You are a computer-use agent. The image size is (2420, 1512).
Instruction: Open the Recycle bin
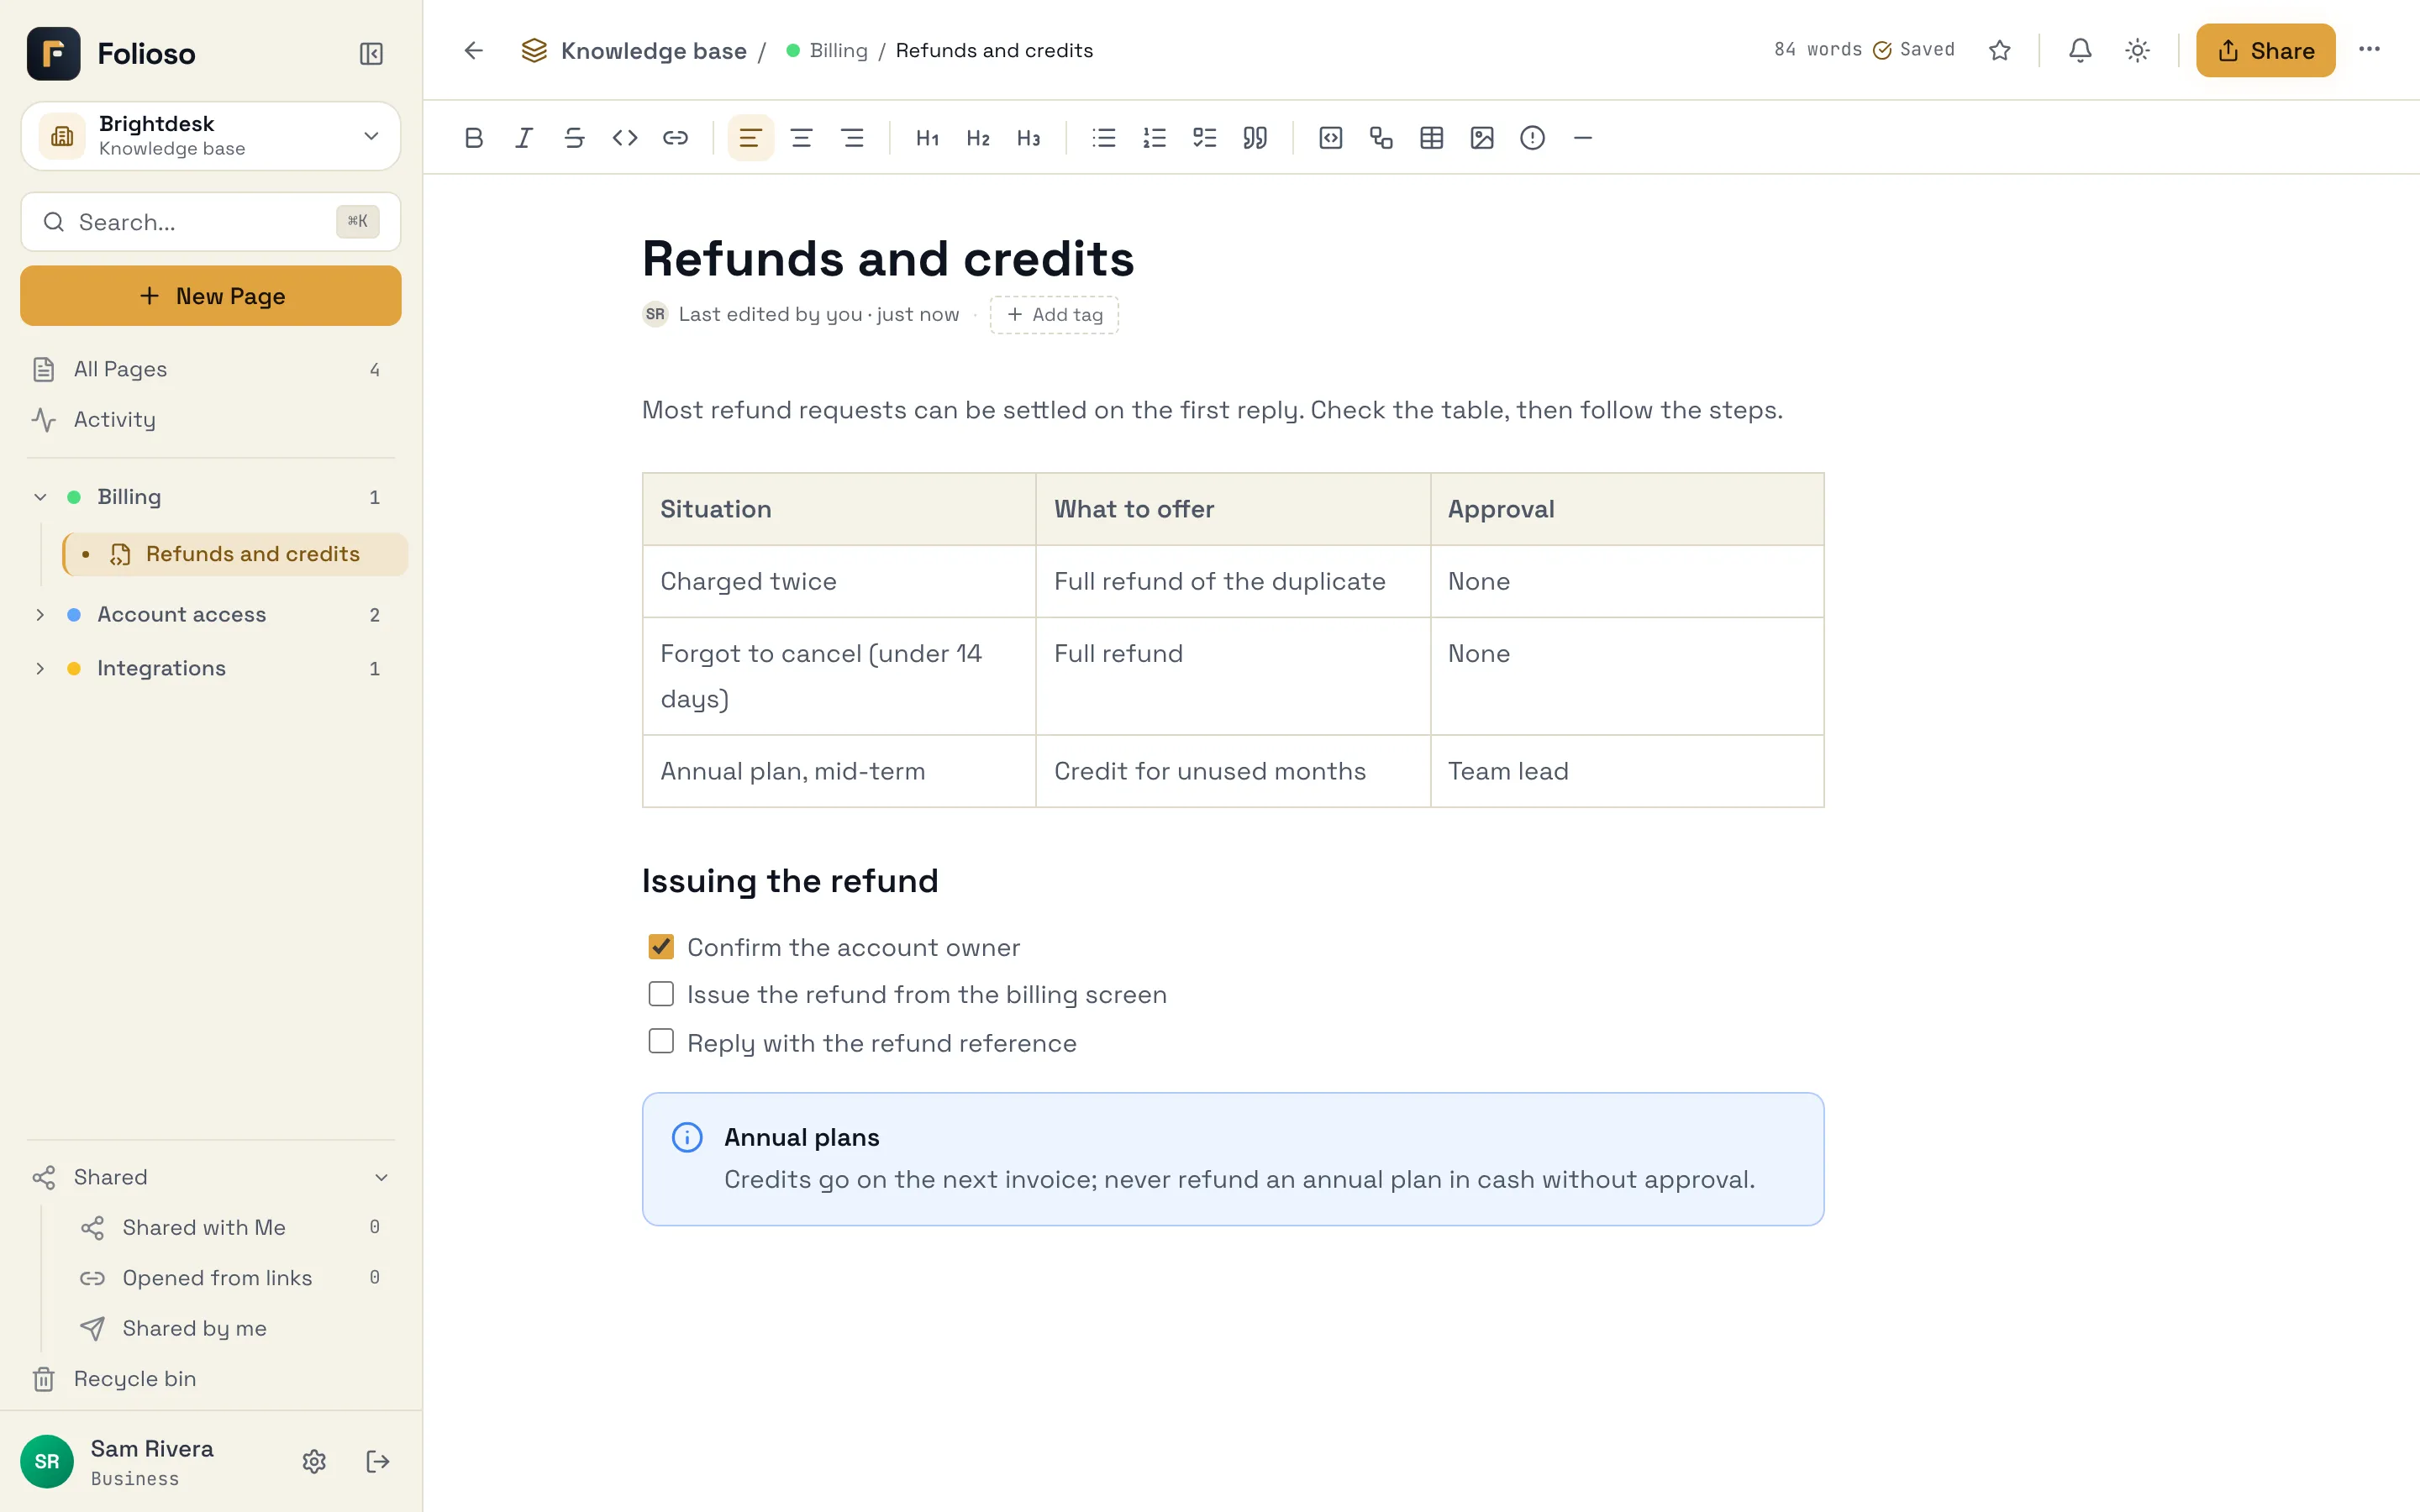click(x=211, y=1379)
